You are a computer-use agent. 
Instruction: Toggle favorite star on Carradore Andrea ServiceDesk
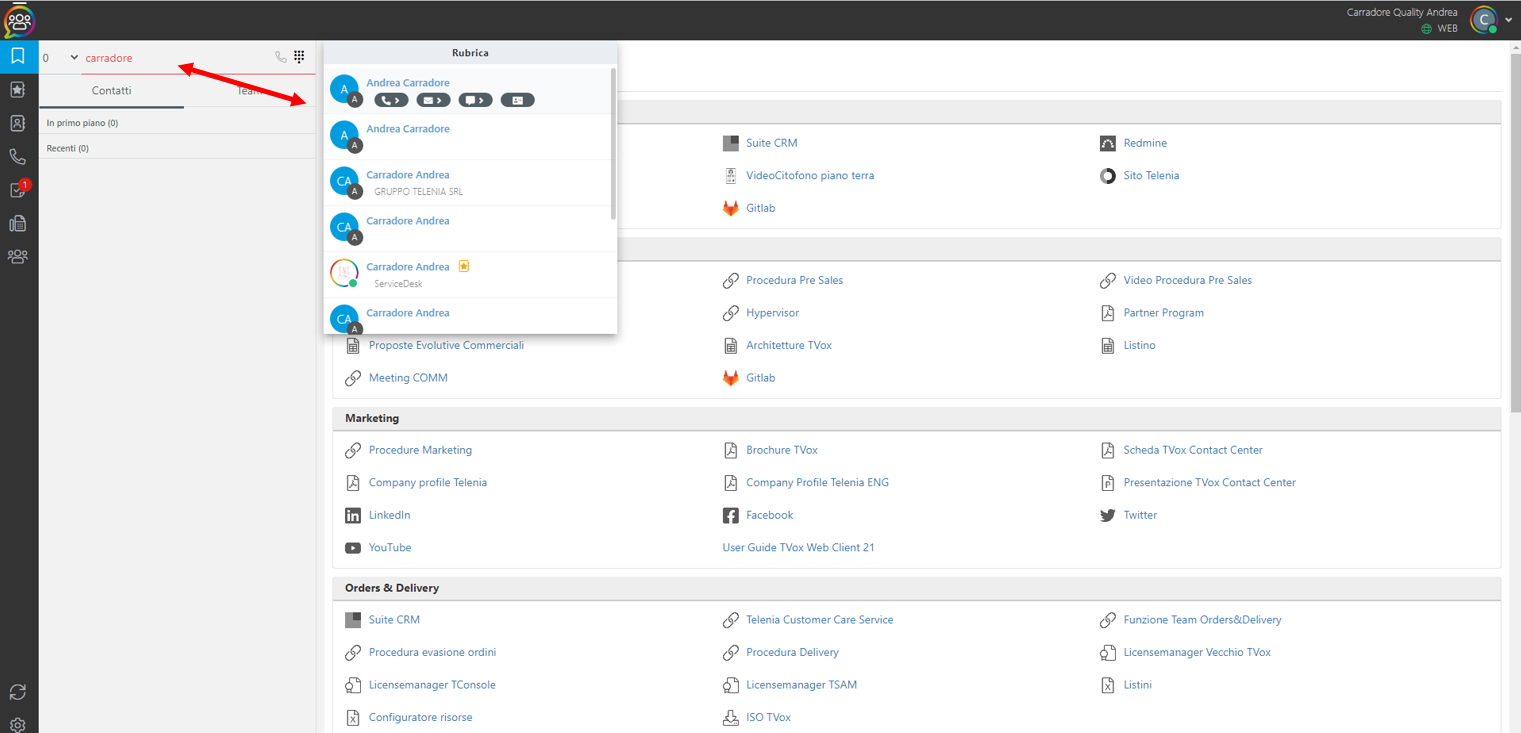tap(464, 266)
